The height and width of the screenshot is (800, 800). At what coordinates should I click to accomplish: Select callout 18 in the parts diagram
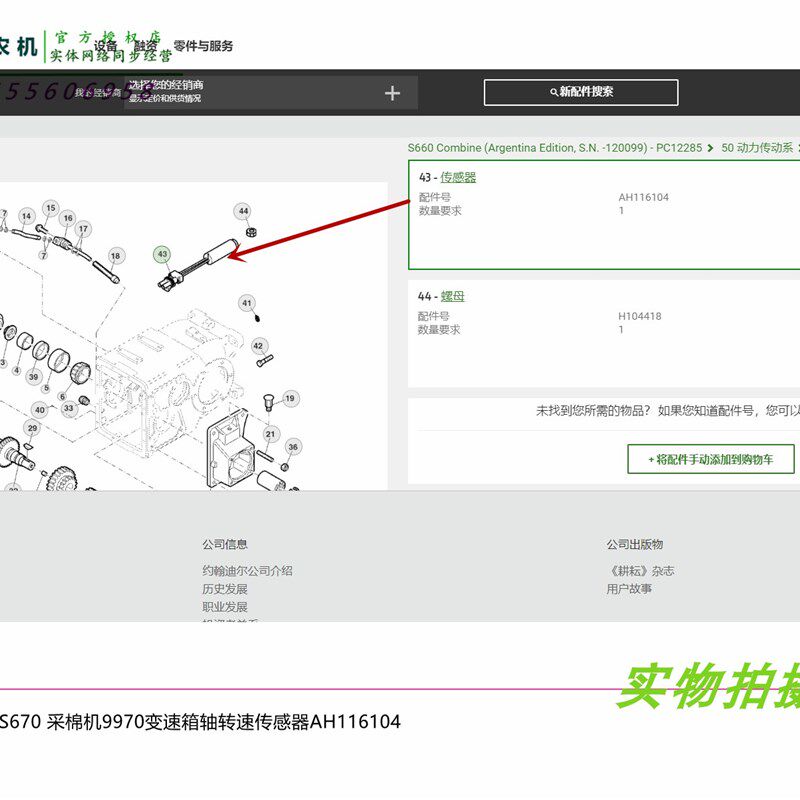point(115,256)
